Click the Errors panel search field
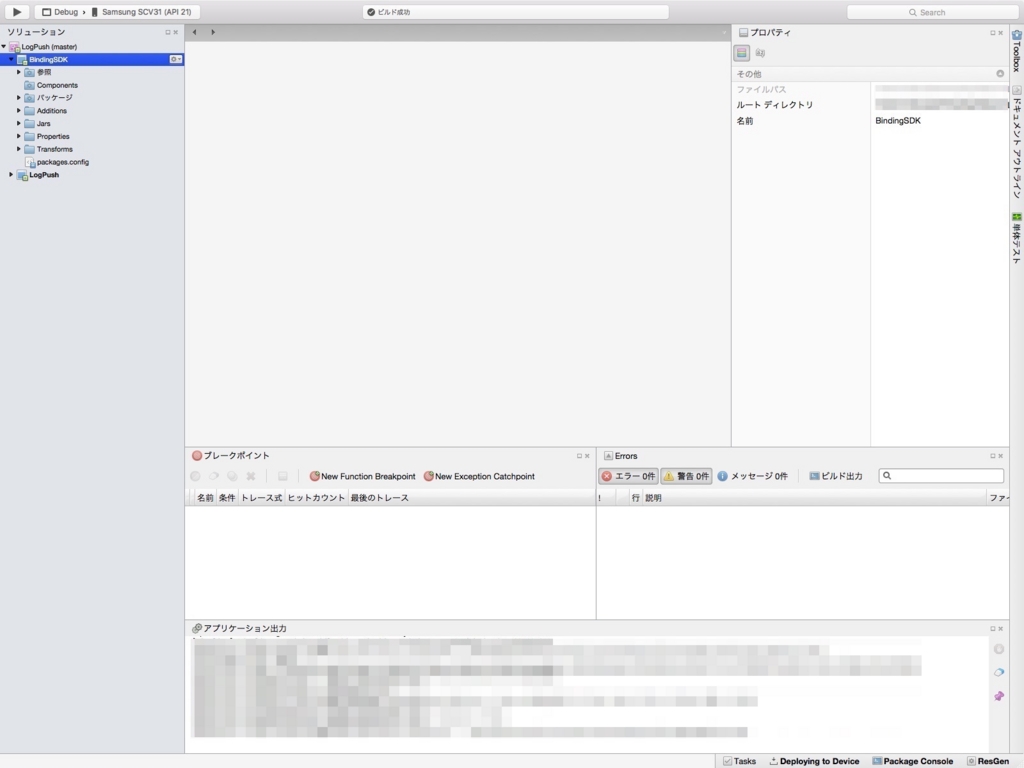Image resolution: width=1024 pixels, height=768 pixels. [941, 476]
